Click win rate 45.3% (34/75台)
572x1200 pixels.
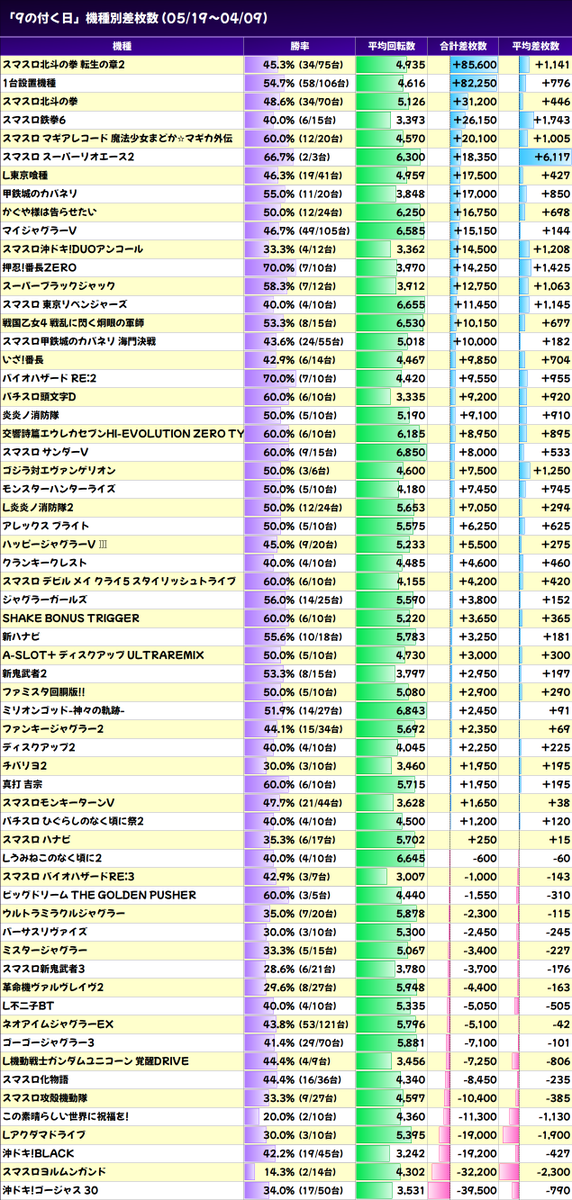point(305,64)
